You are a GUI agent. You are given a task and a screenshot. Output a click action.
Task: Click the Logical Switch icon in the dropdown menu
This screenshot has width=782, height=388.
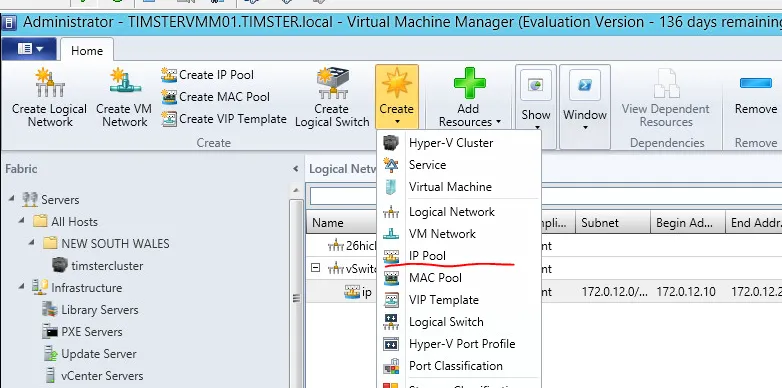pos(391,322)
